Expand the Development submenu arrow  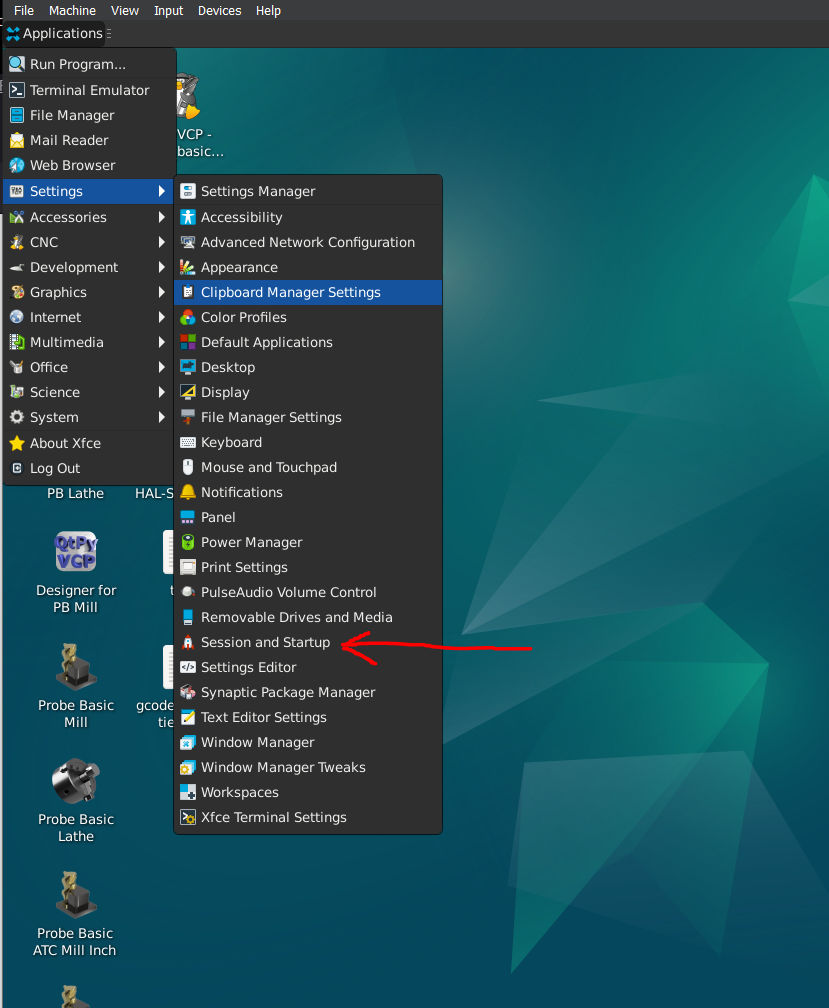[x=161, y=267]
